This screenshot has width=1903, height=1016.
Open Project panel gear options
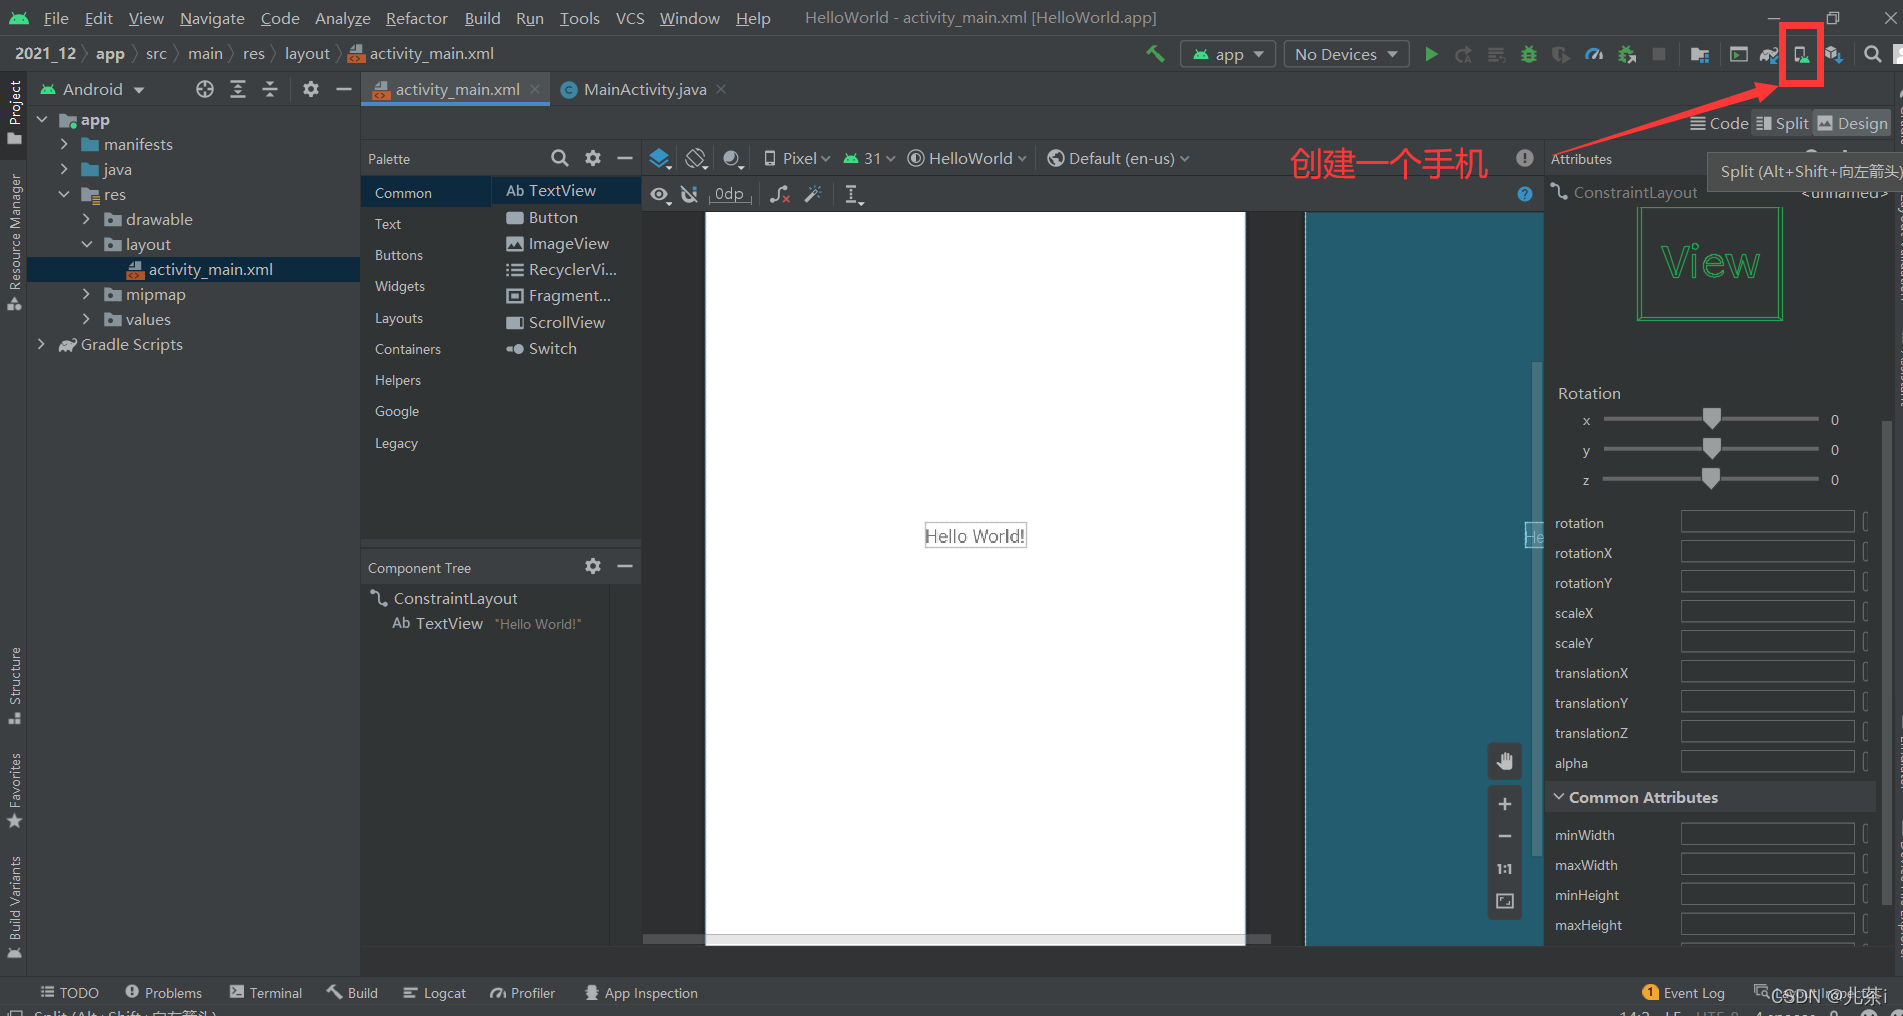(x=311, y=89)
